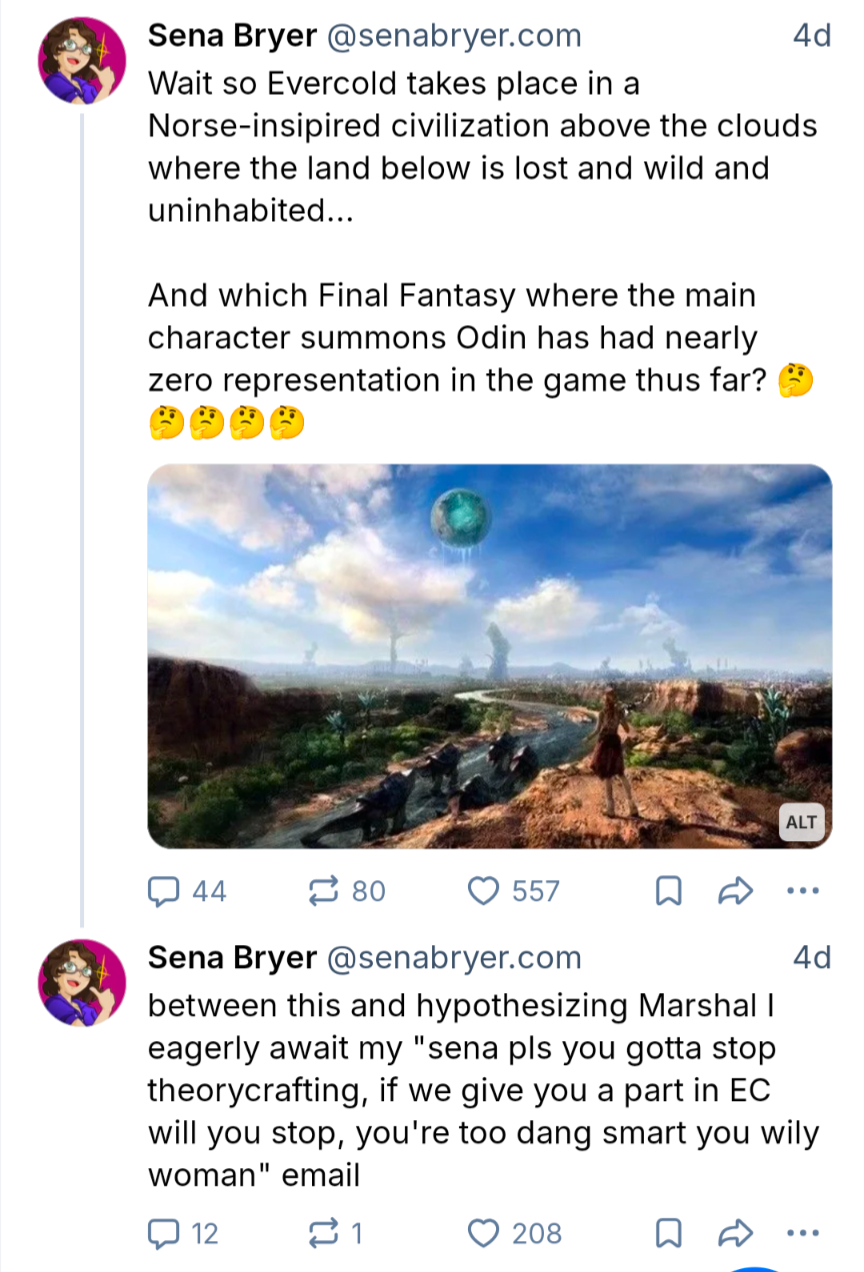Like the second post with 208 likes
This screenshot has width=864, height=1272.
tap(515, 1234)
